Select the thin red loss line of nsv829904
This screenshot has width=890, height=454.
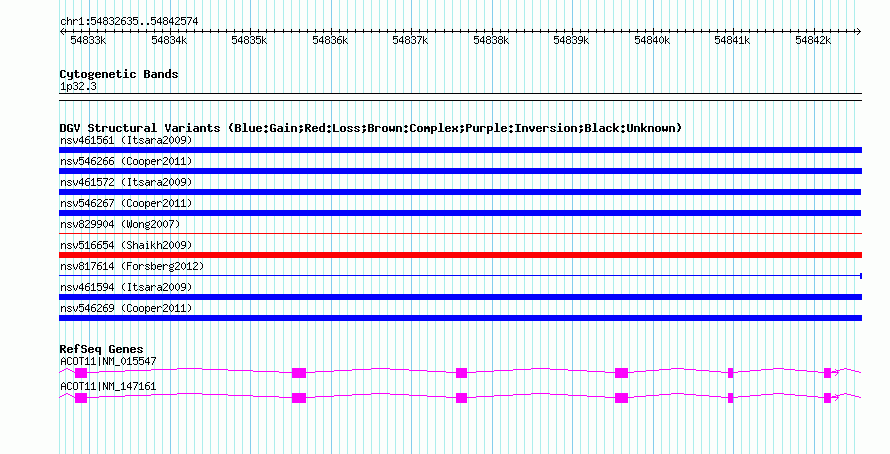(x=460, y=233)
